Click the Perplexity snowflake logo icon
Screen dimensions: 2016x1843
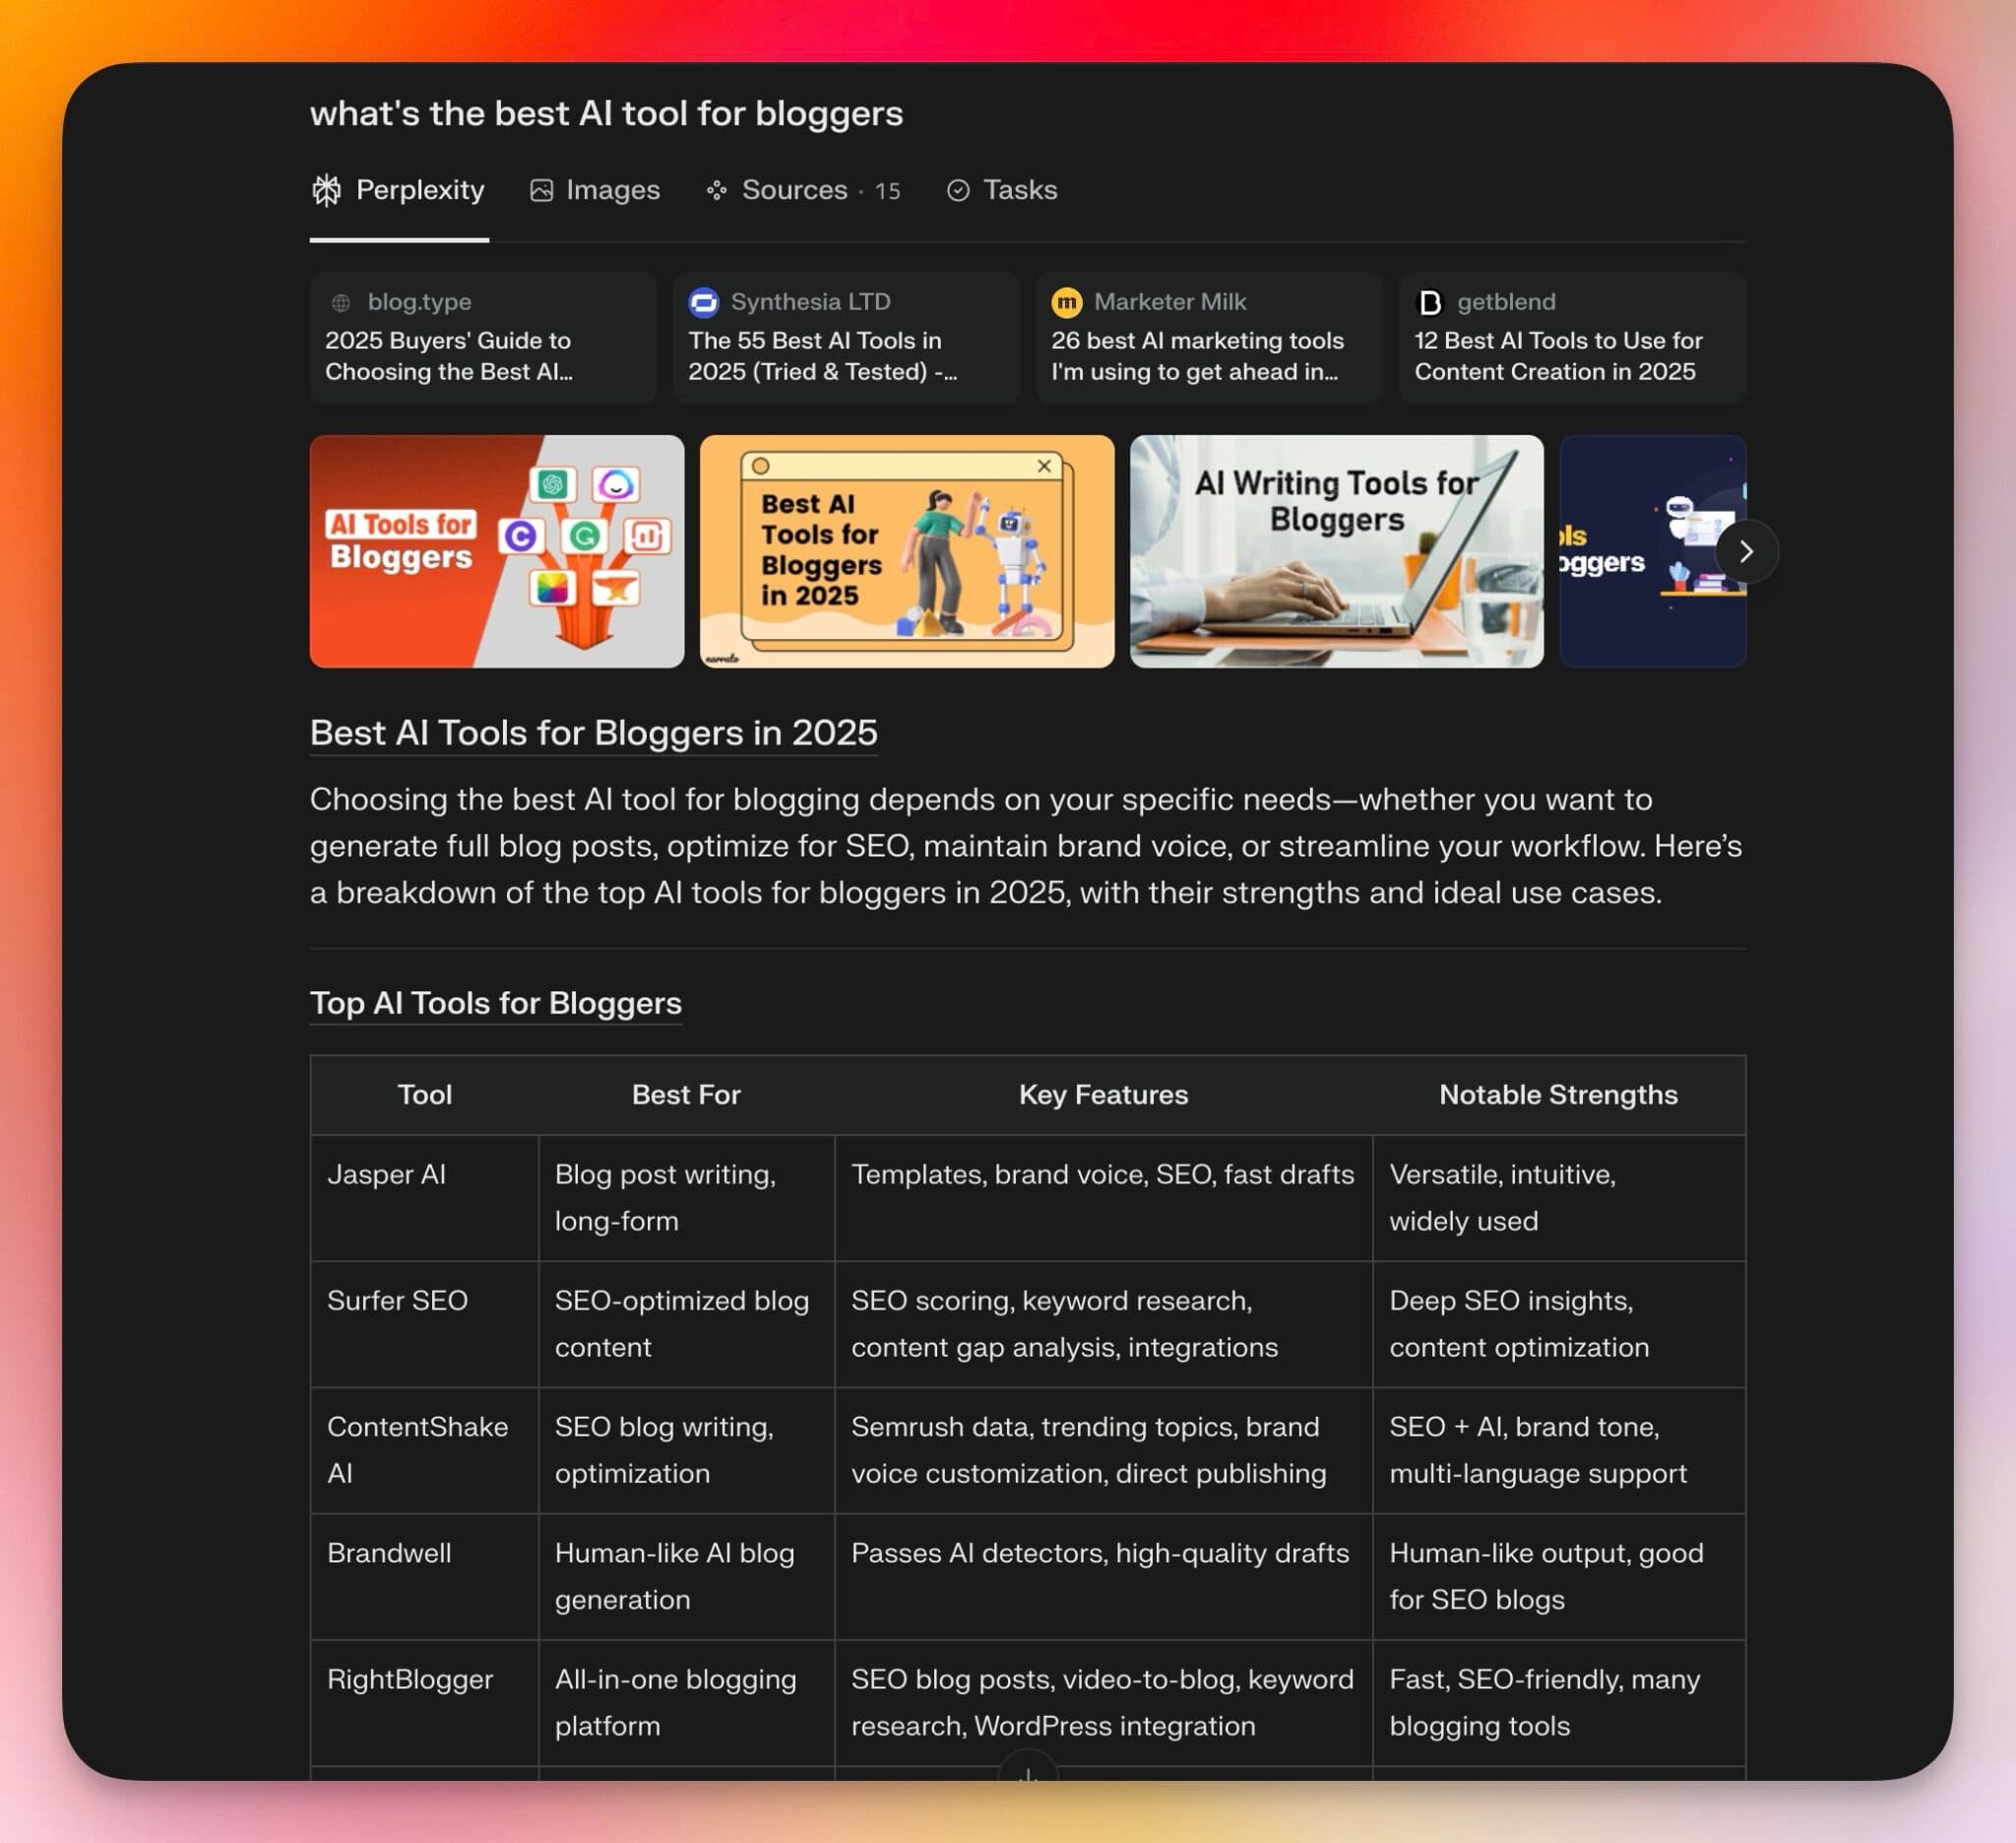pos(327,190)
